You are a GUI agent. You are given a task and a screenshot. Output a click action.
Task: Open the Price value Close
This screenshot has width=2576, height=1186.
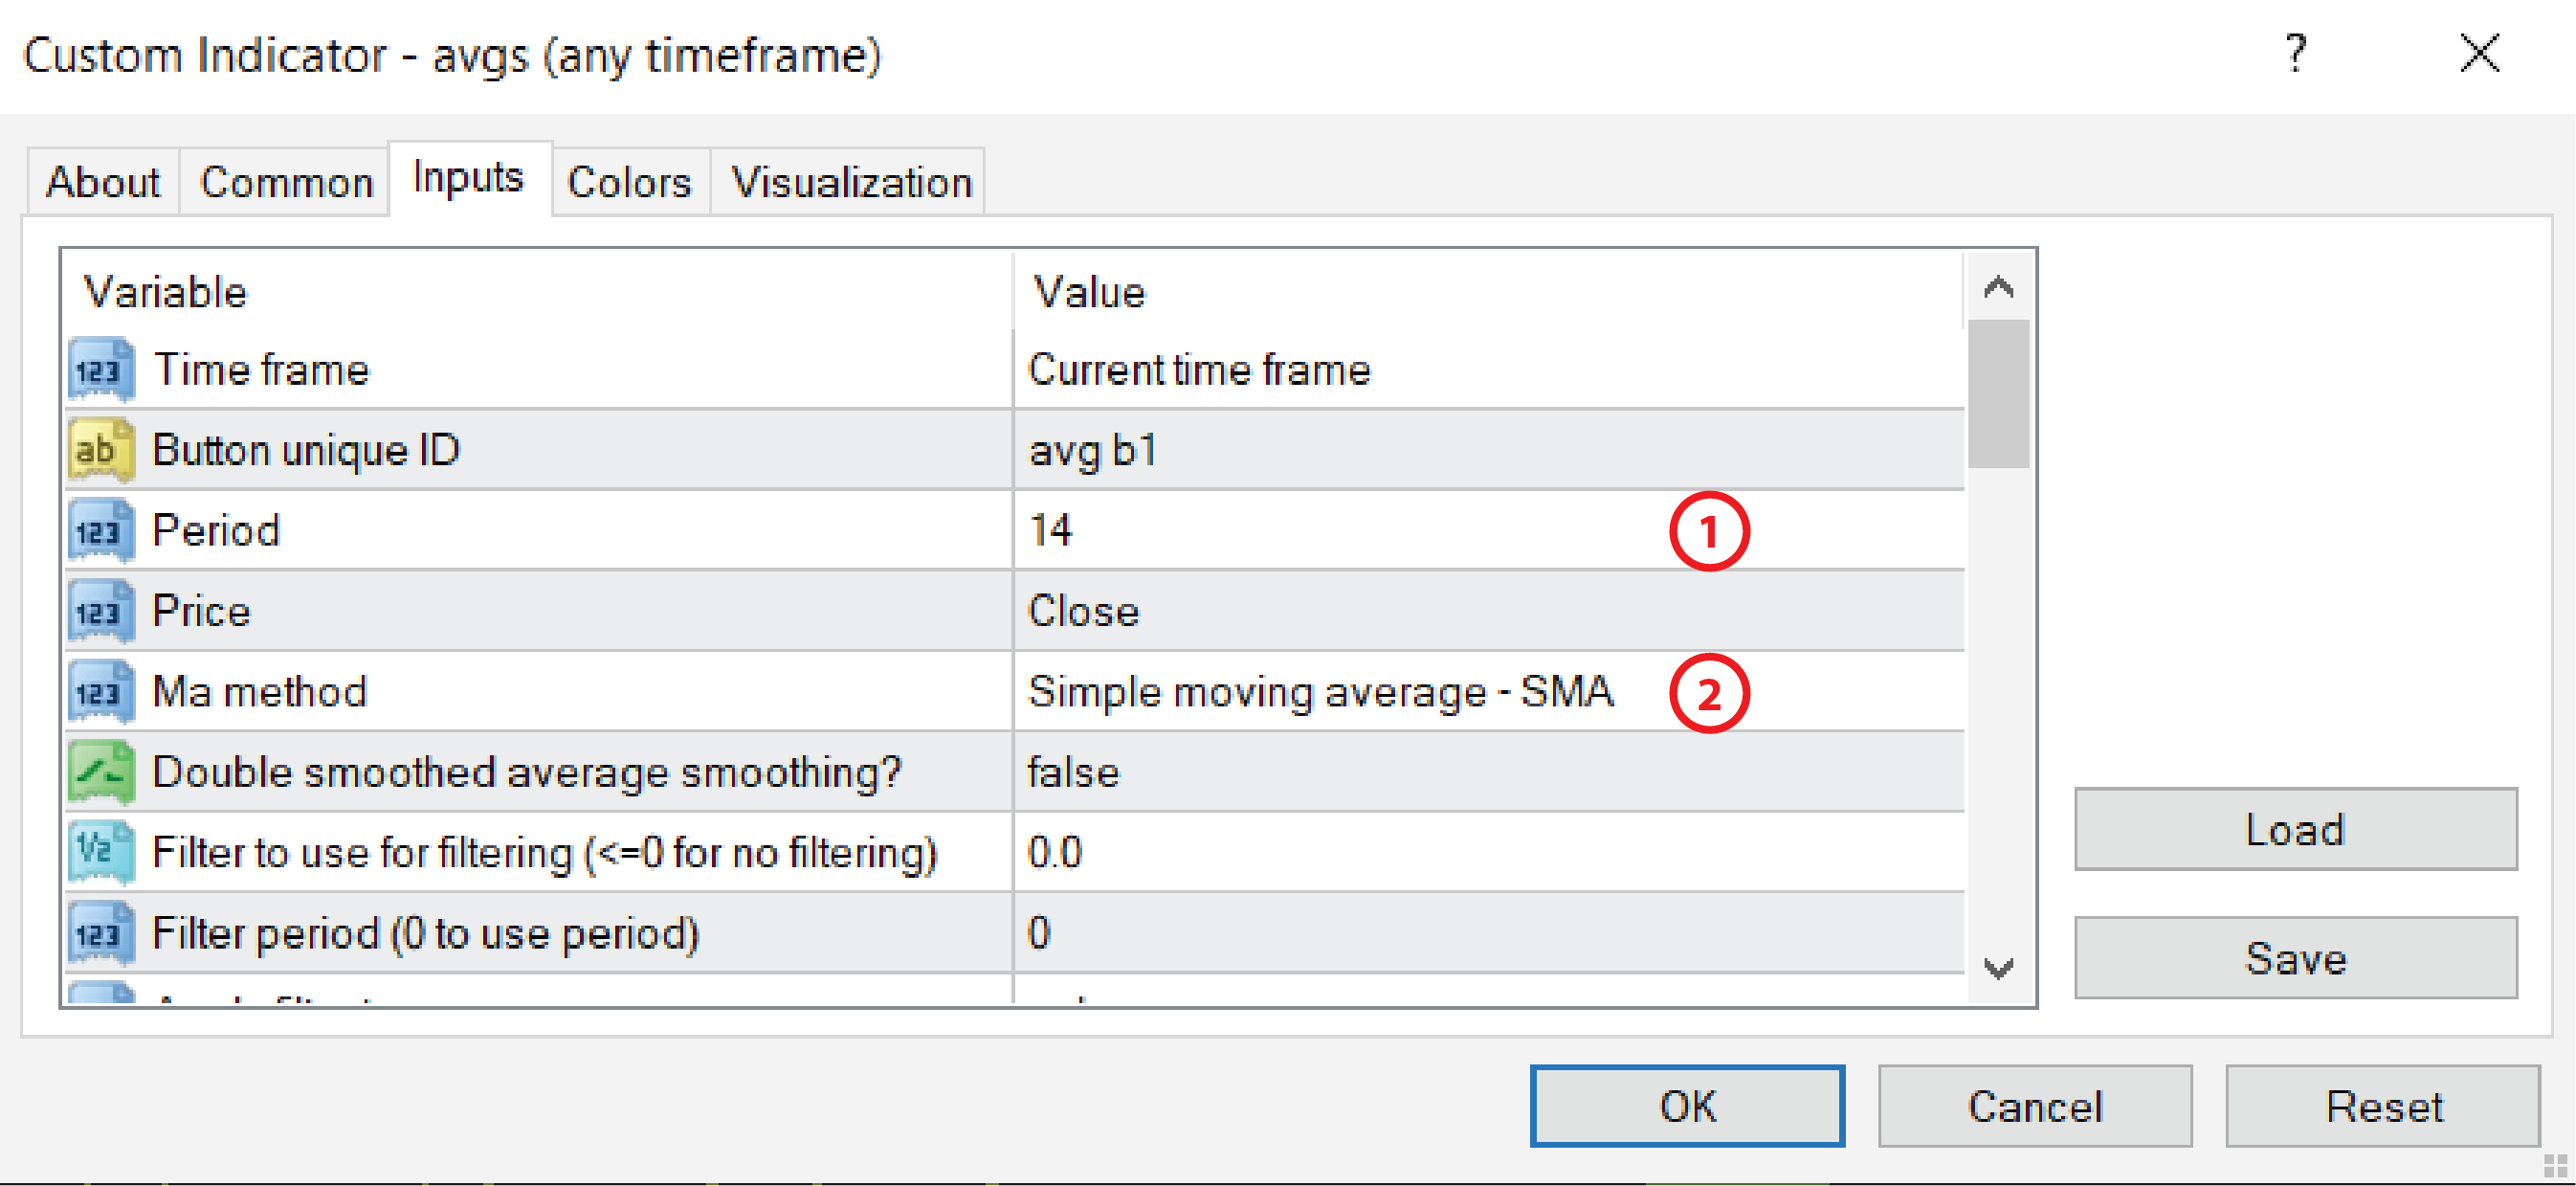pos(1489,611)
